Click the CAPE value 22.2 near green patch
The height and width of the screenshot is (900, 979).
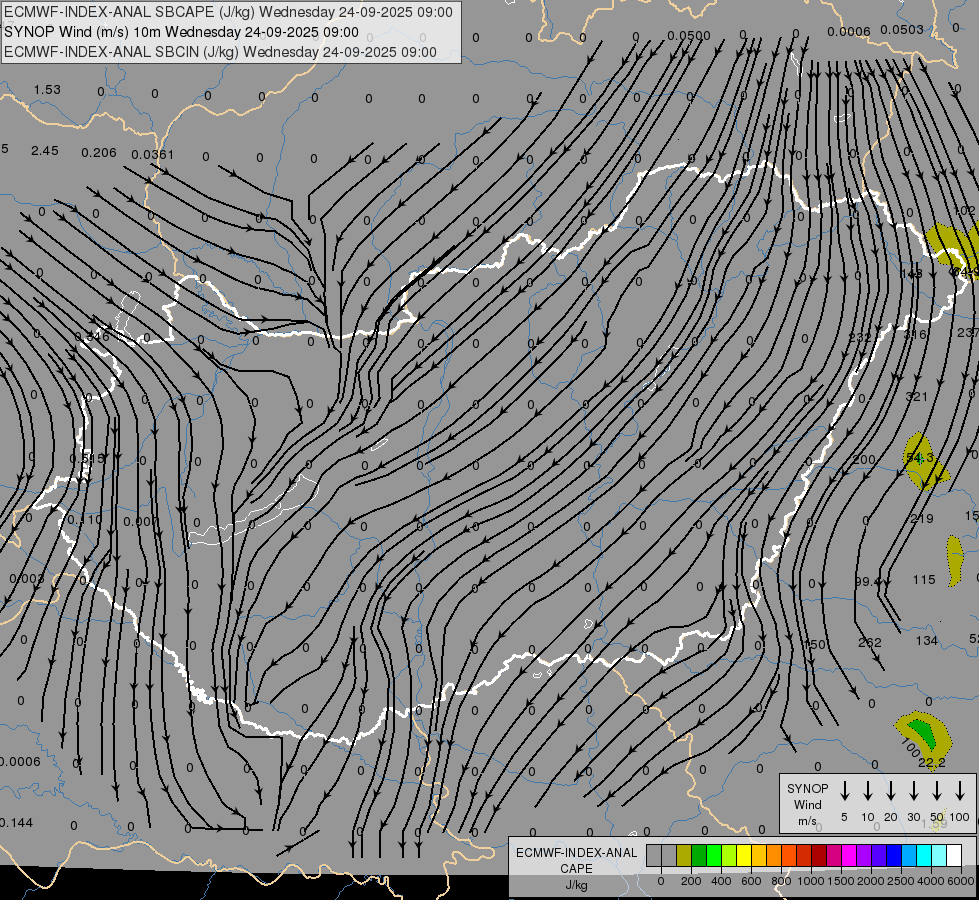click(932, 763)
